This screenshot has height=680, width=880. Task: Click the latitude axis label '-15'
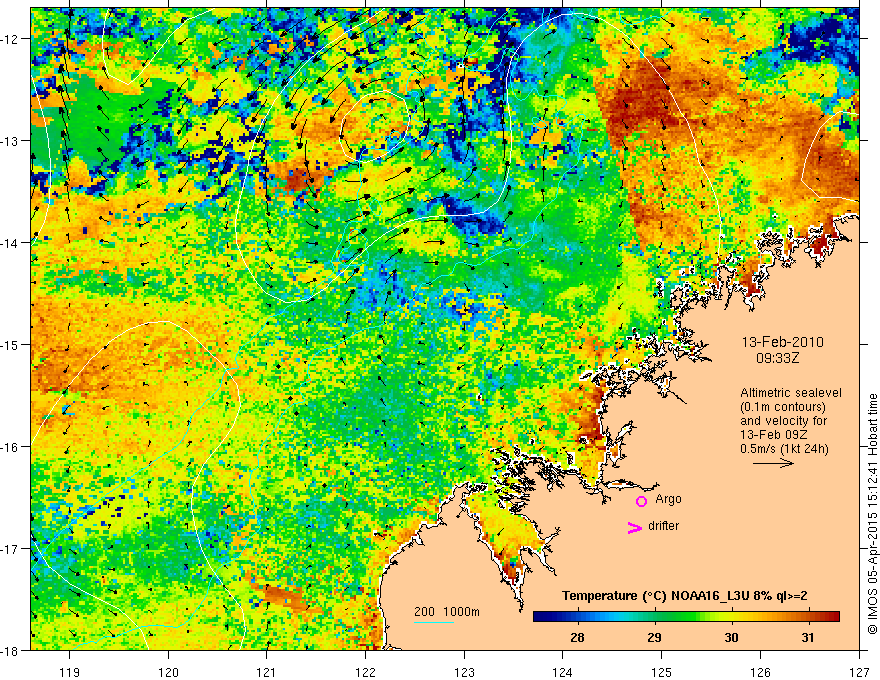click(x=11, y=344)
